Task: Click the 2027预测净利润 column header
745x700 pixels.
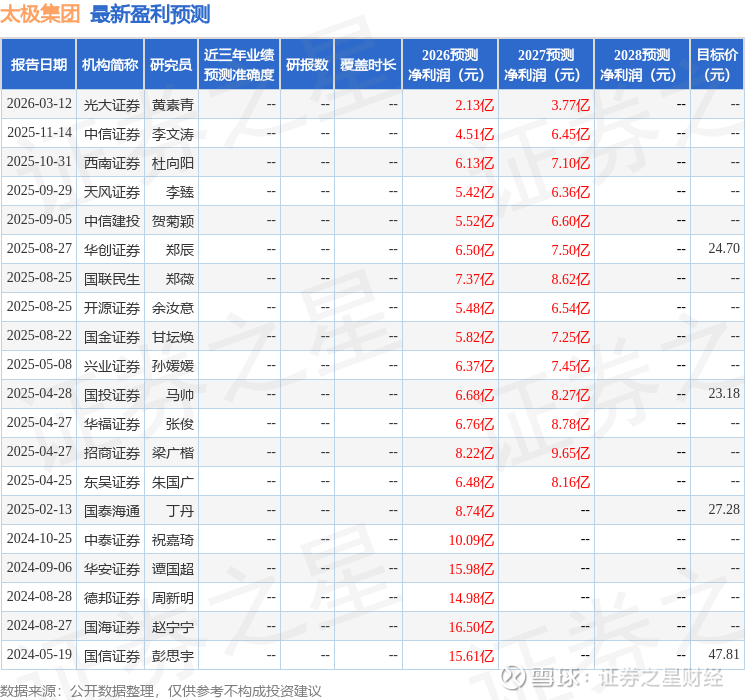Action: (x=545, y=65)
